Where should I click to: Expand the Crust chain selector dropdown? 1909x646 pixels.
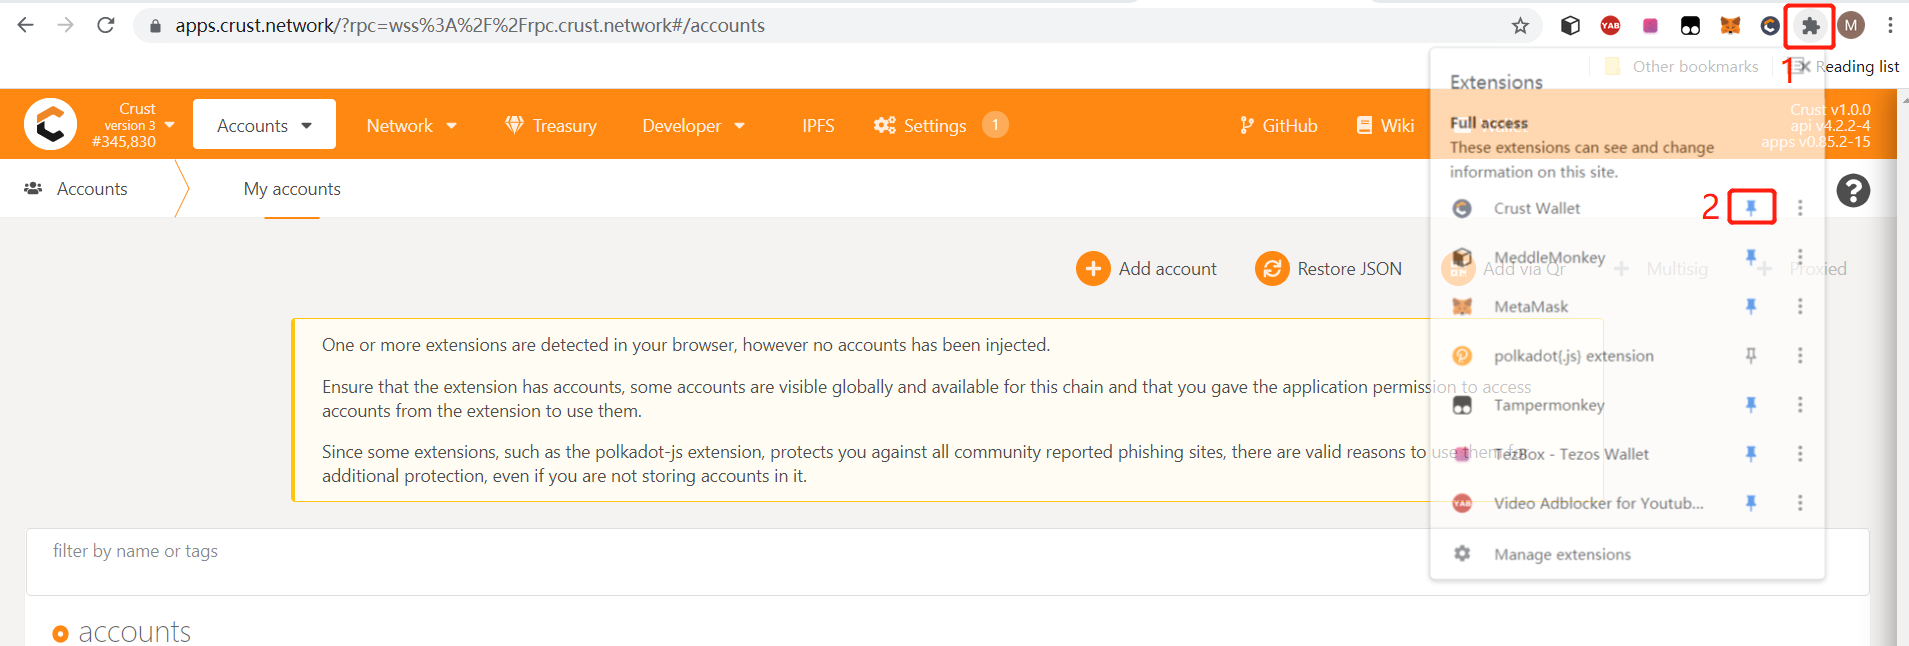coord(170,125)
